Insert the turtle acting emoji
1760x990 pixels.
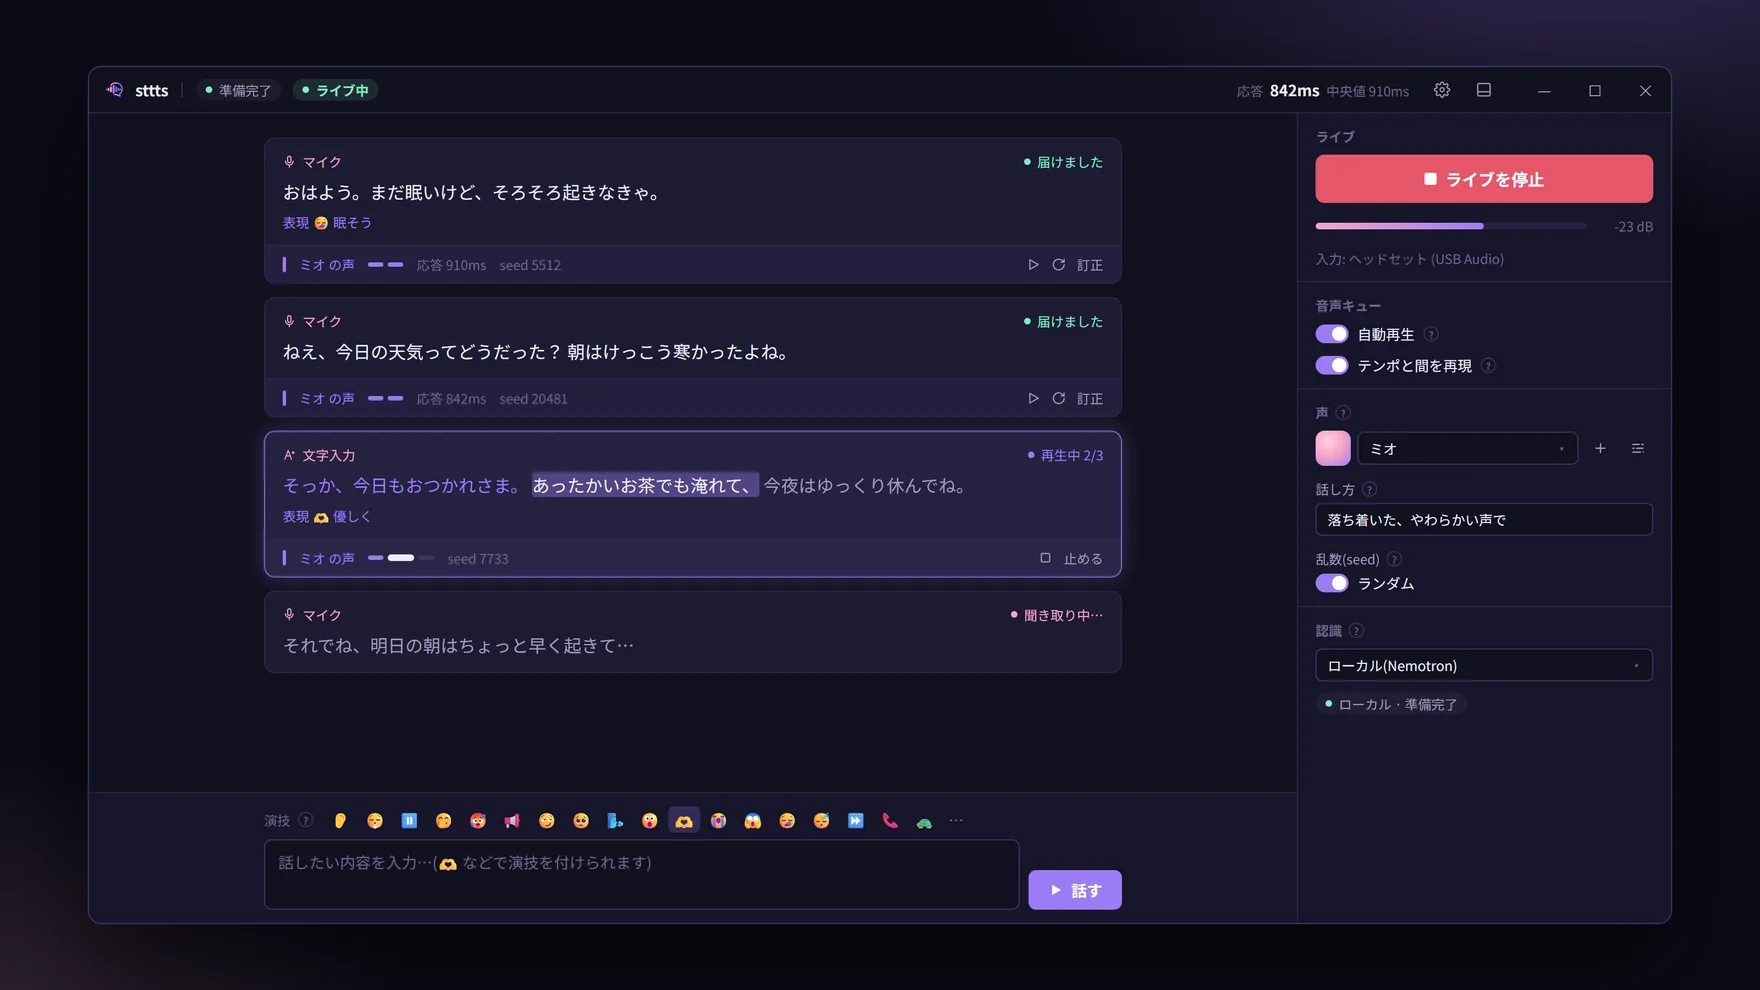click(924, 821)
